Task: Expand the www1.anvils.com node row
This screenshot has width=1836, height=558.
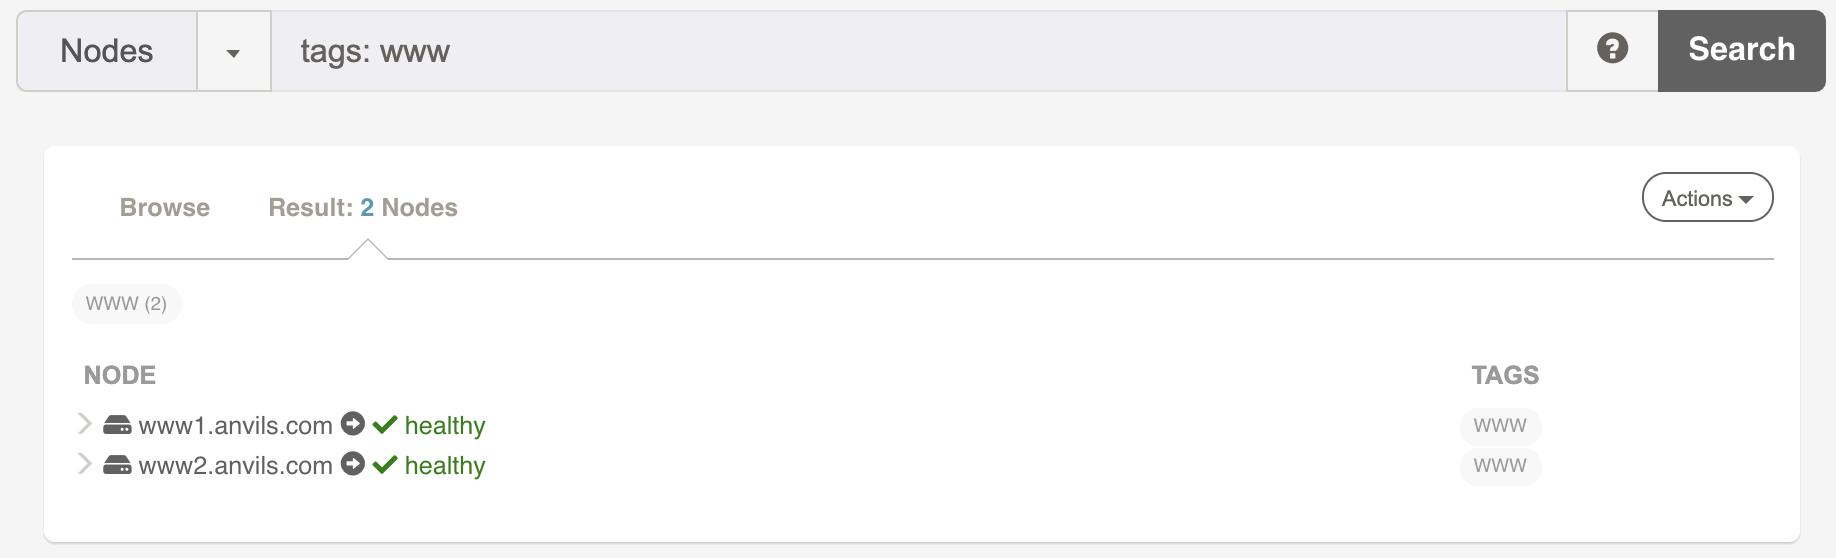Action: (85, 424)
